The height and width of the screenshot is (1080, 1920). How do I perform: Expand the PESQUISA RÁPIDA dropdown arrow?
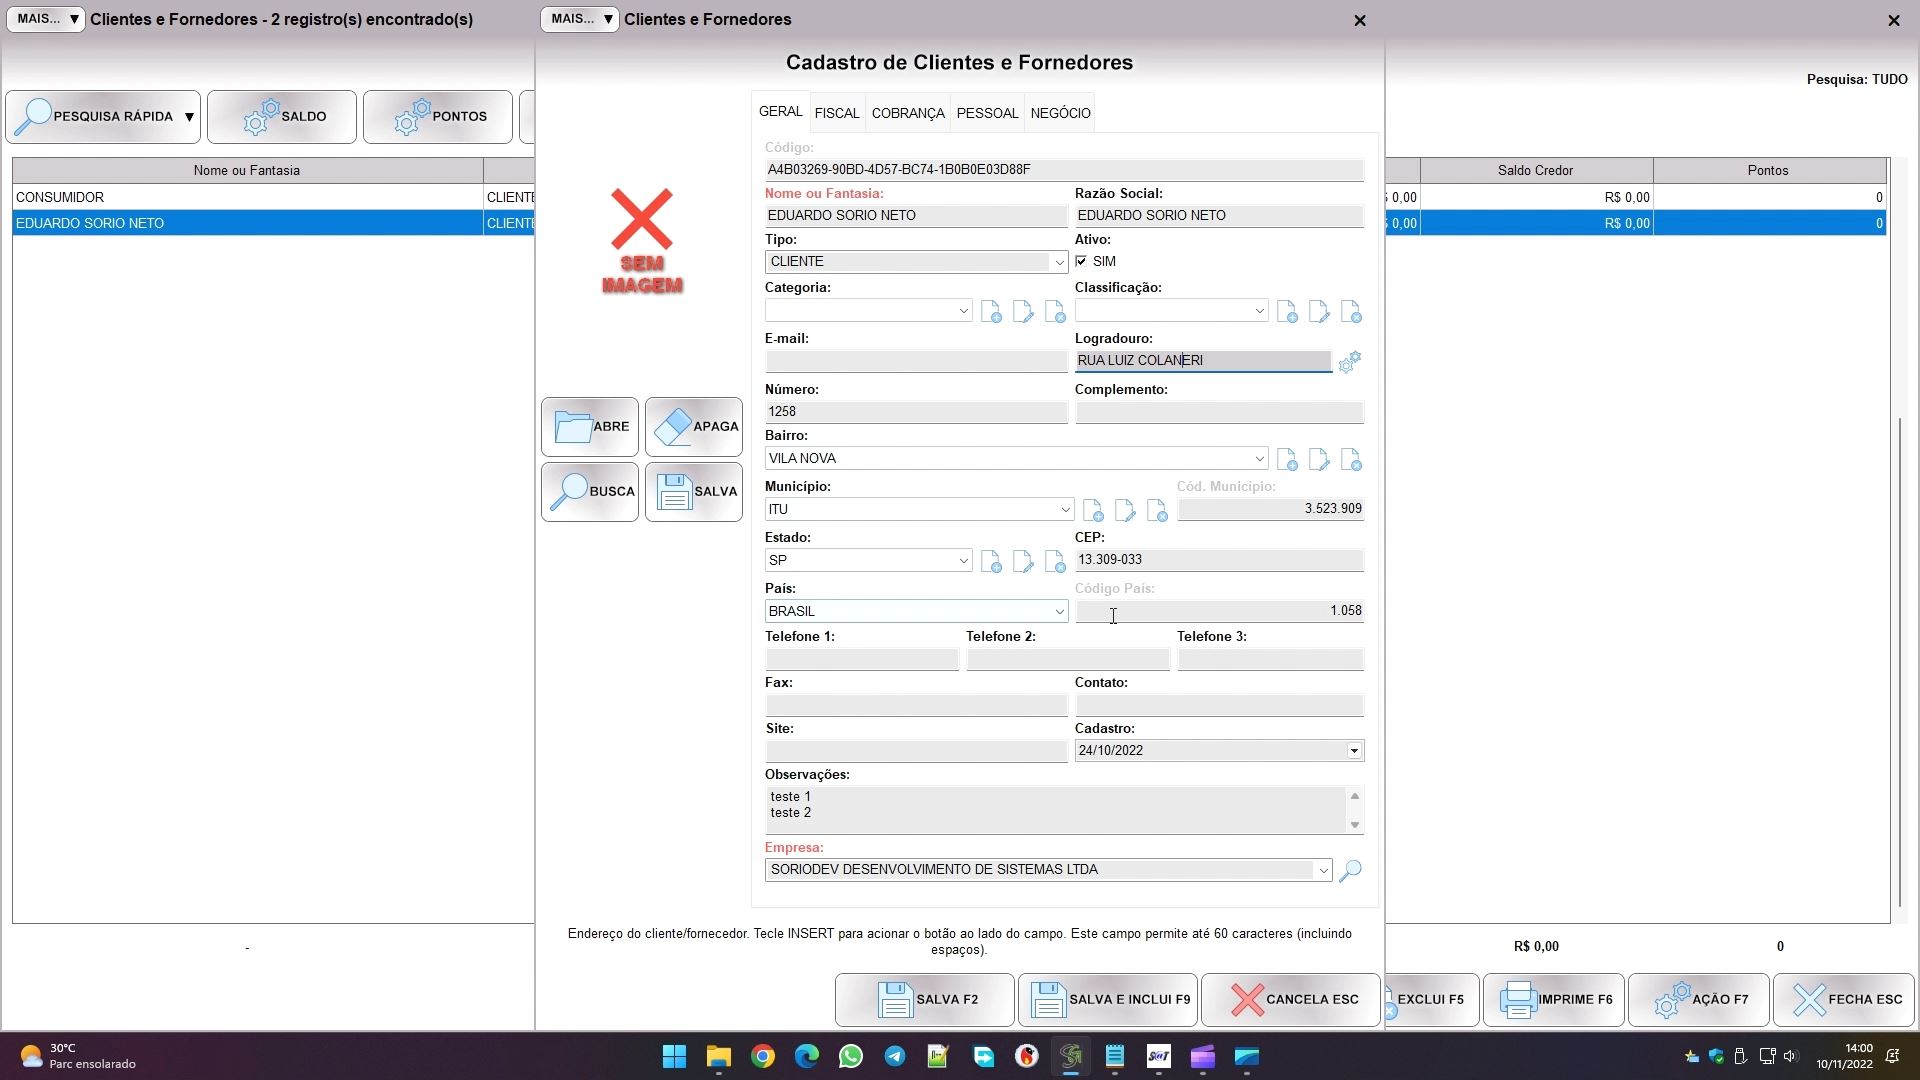189,117
